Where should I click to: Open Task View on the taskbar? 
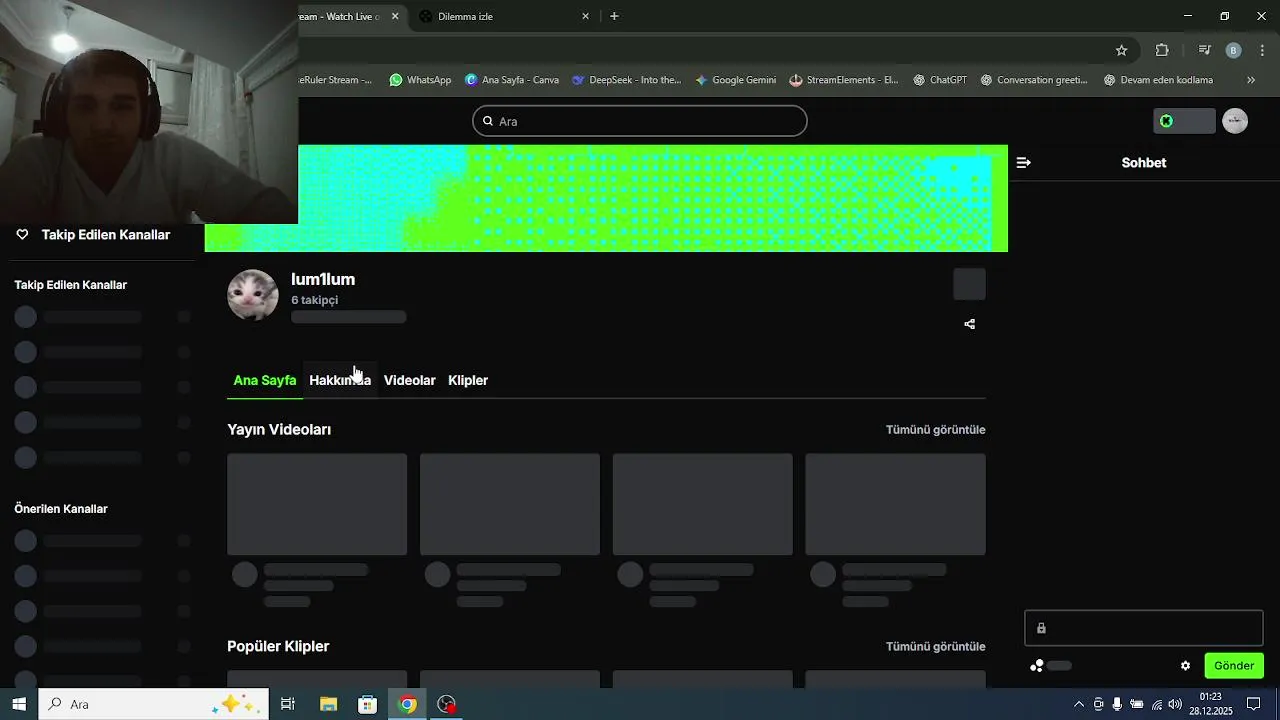click(287, 704)
